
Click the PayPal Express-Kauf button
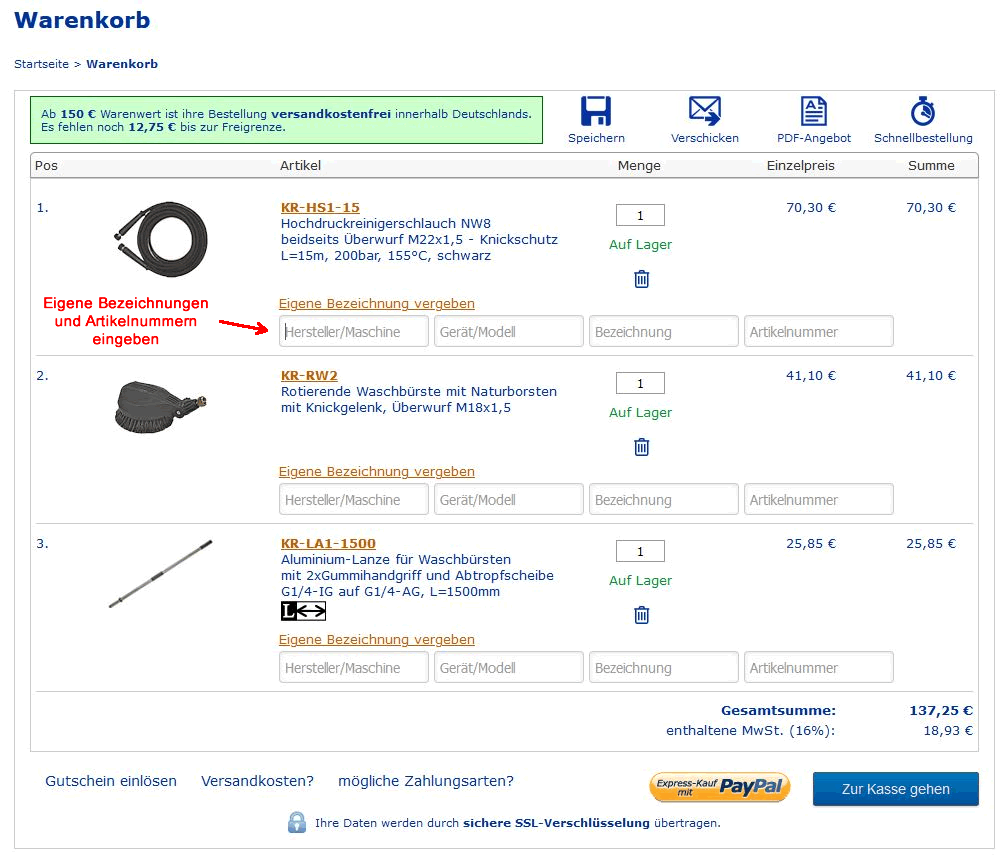tap(720, 787)
